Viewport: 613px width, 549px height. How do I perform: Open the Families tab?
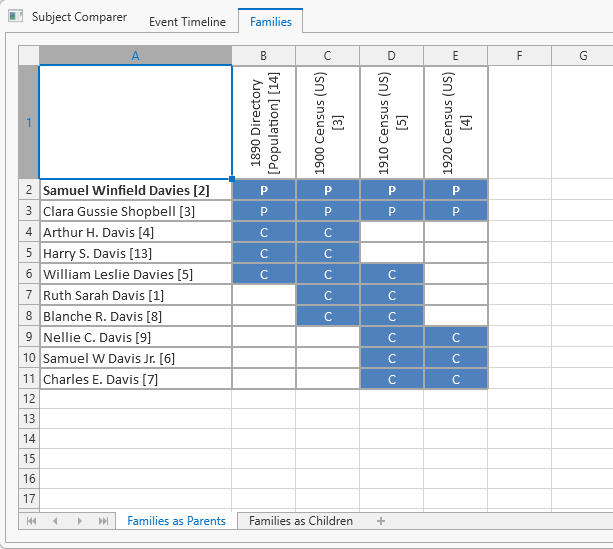[270, 21]
